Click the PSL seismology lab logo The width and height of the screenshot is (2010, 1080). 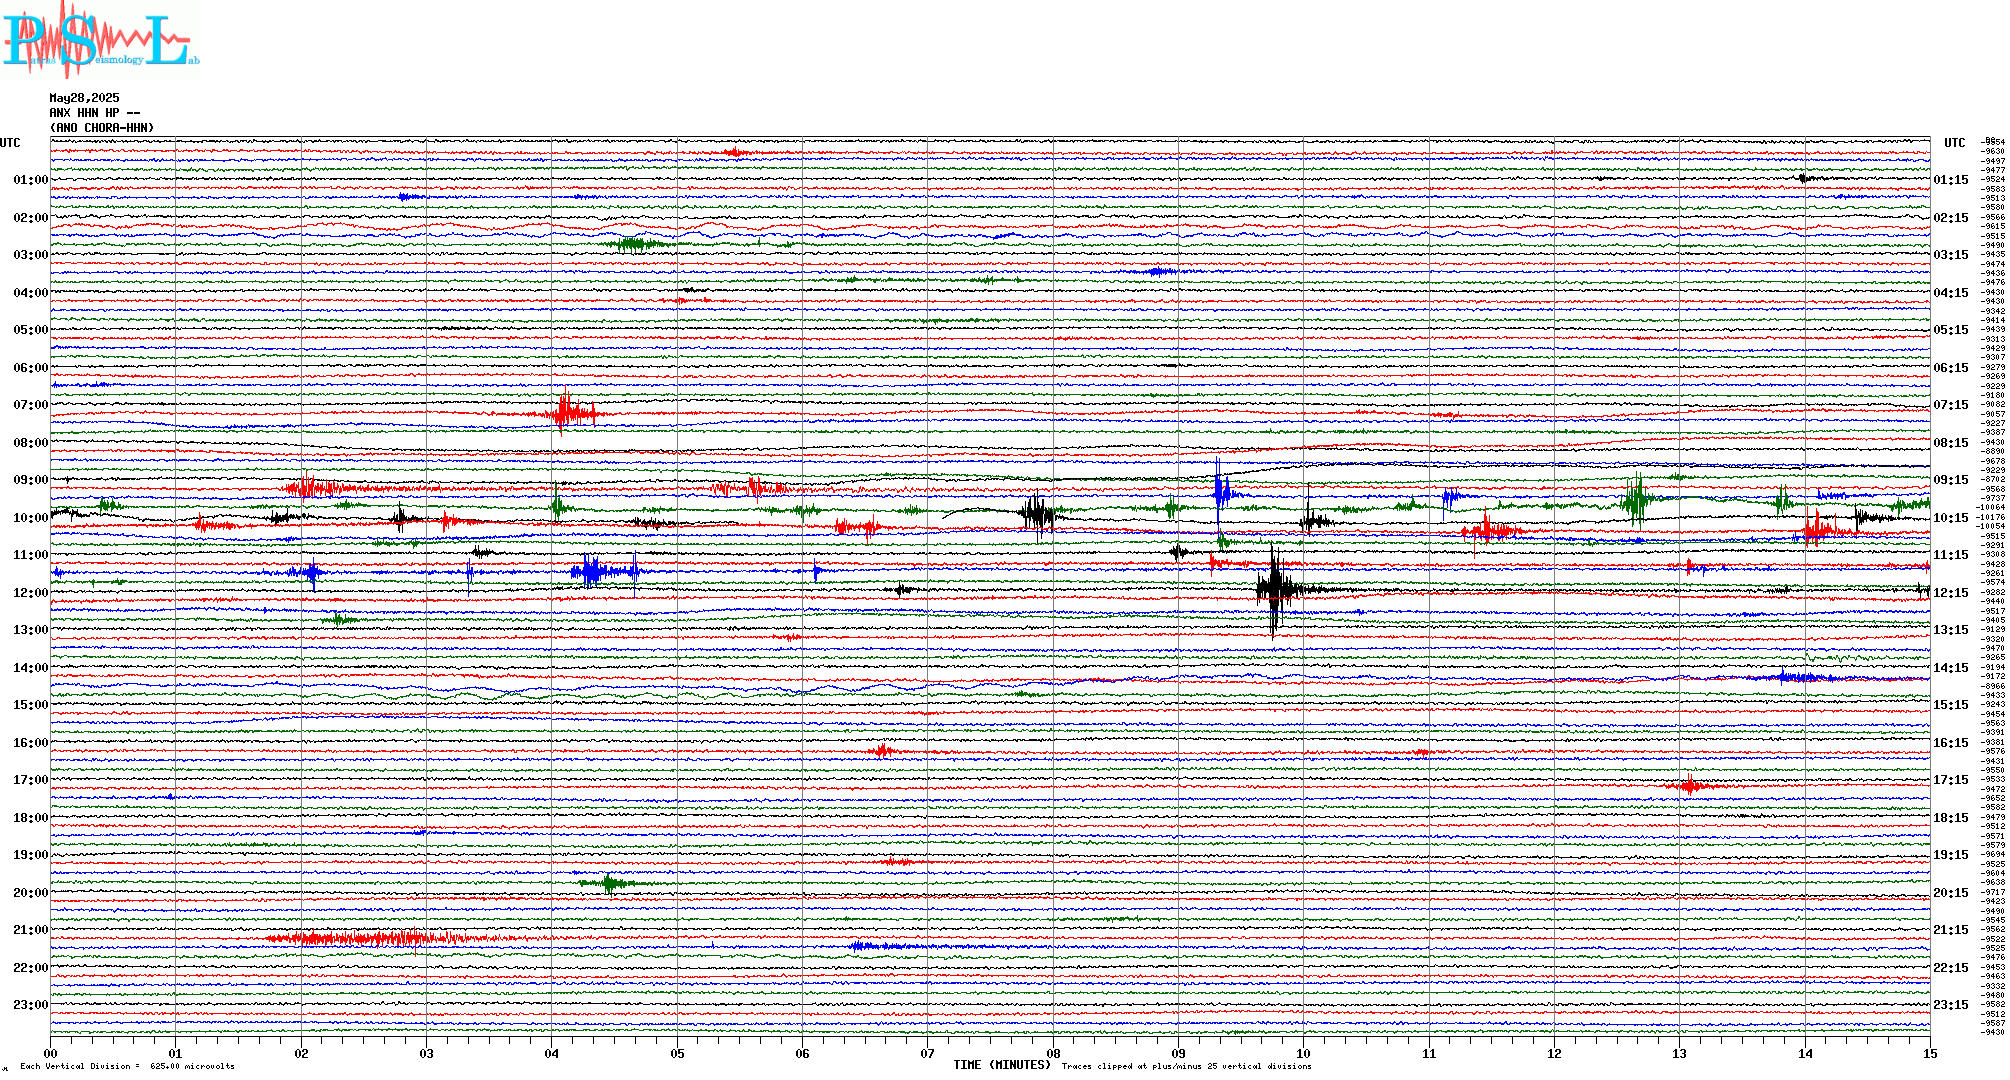pos(100,38)
